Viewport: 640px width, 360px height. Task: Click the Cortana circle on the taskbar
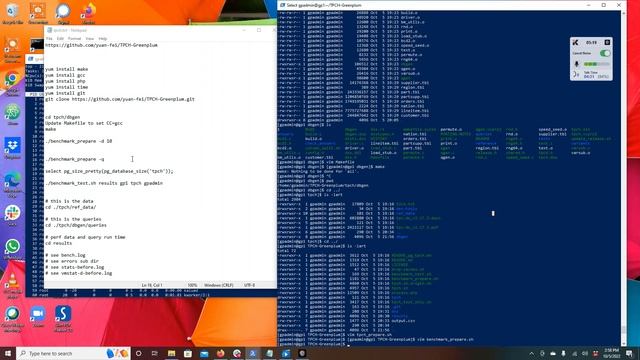point(138,353)
